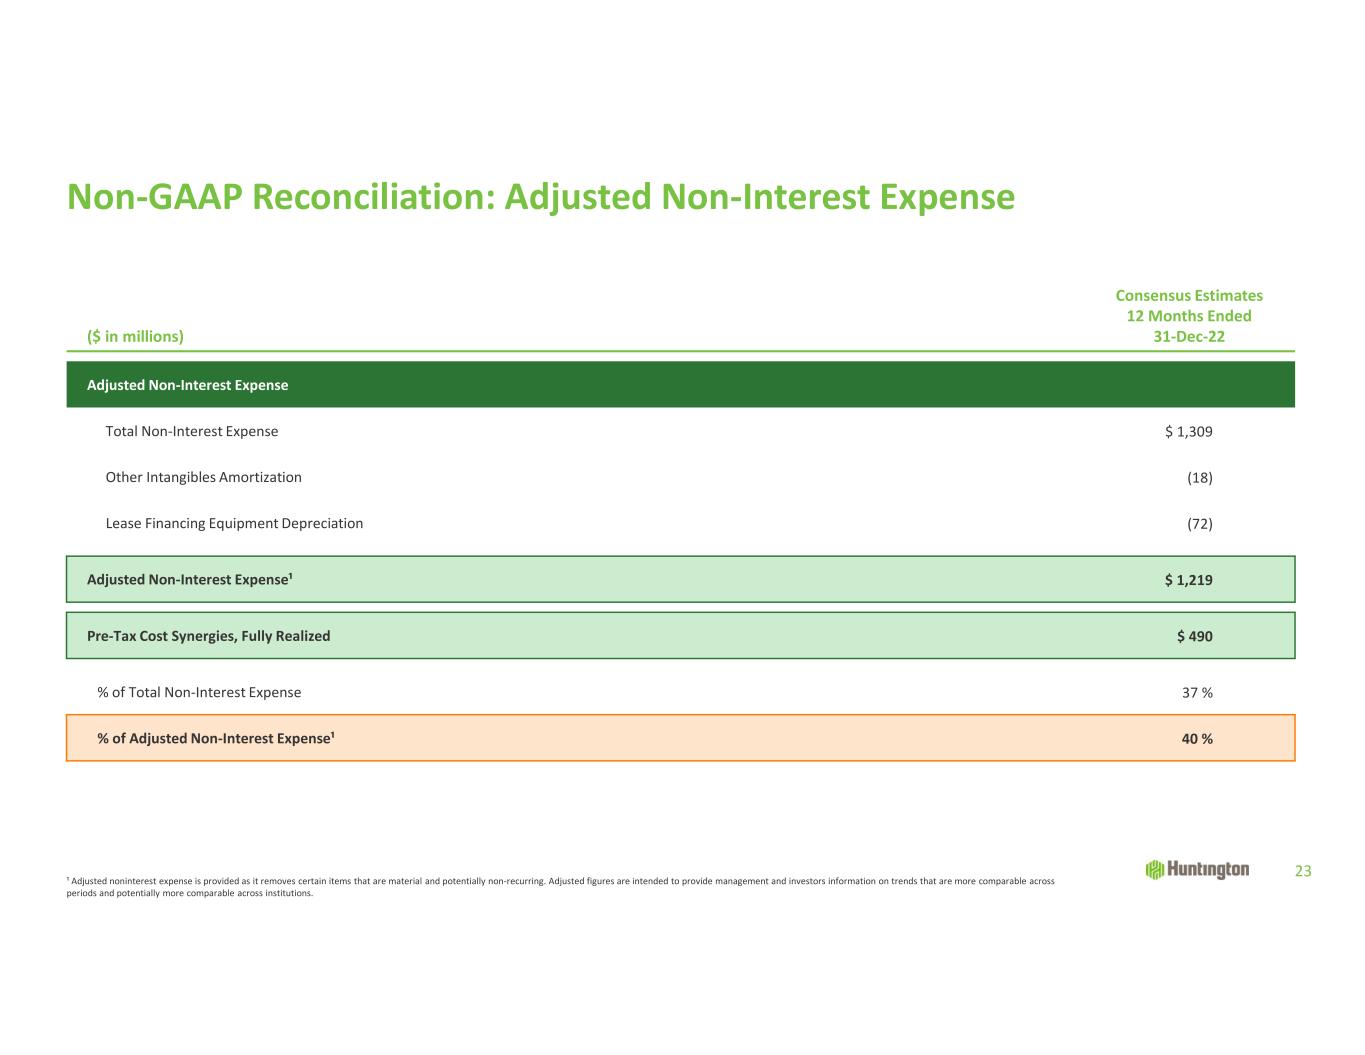Select the Consensus Estimates column header
This screenshot has height=1055, width=1365.
tap(1188, 316)
